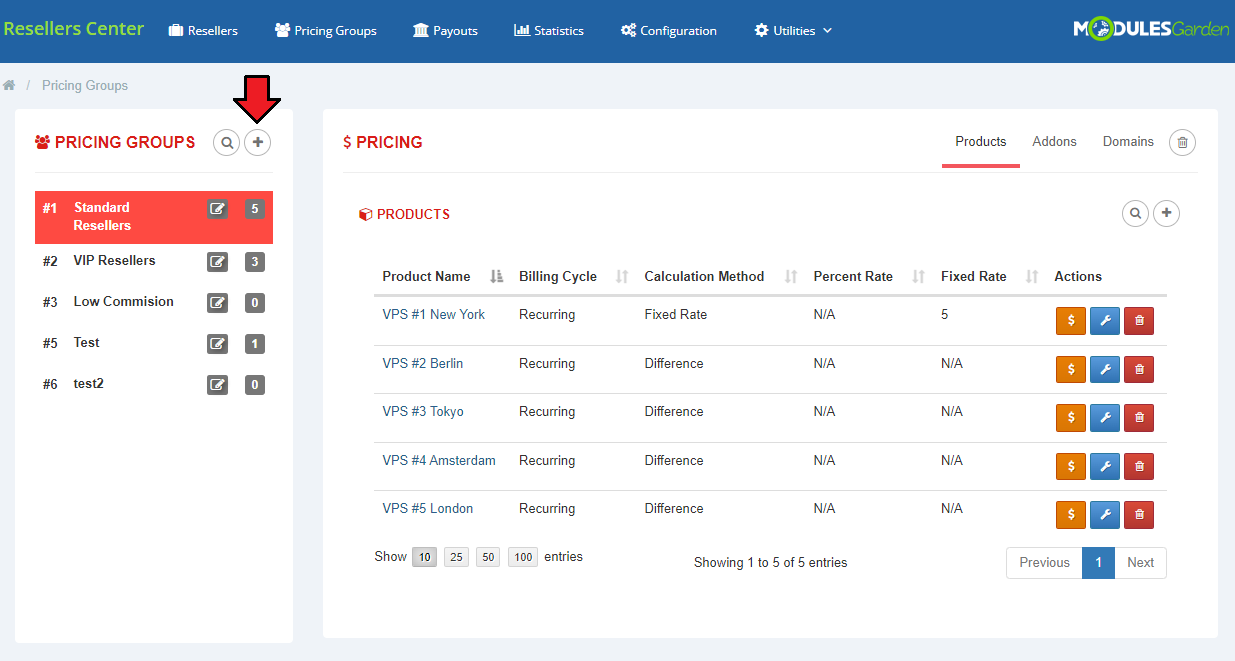
Task: Select the VIP Resellers pricing group
Action: tap(154, 261)
